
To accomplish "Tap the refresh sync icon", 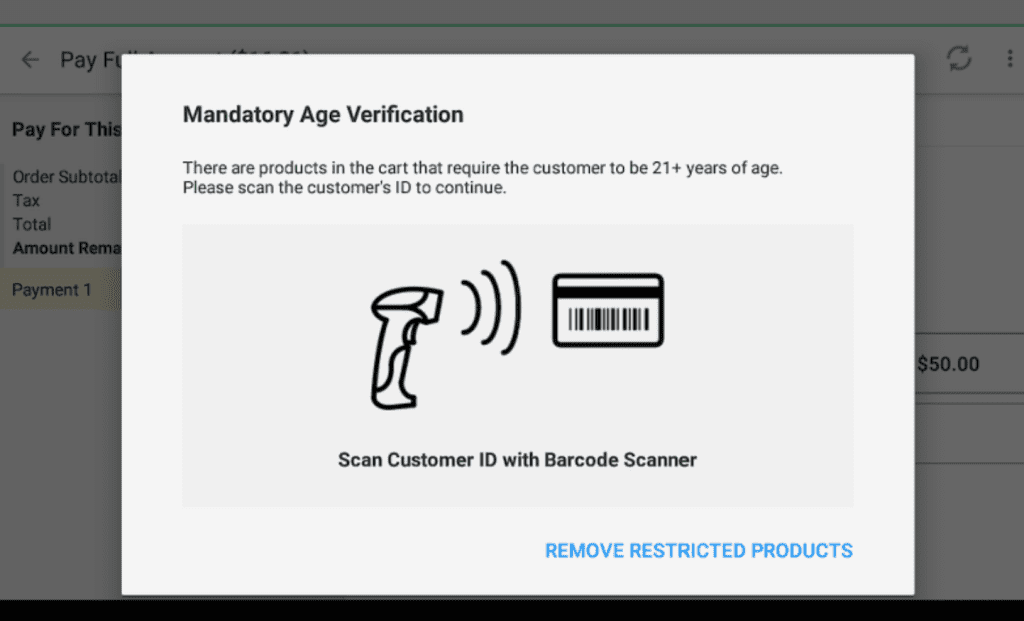I will 959,59.
